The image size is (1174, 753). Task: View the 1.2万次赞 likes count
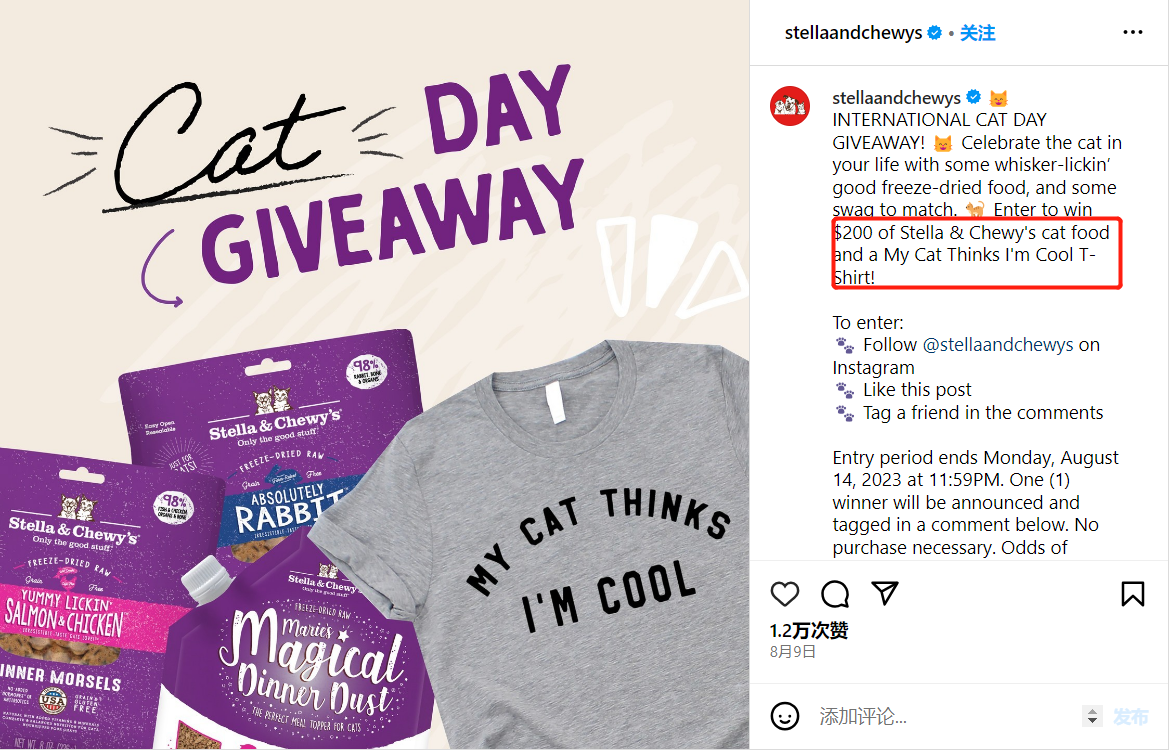809,630
